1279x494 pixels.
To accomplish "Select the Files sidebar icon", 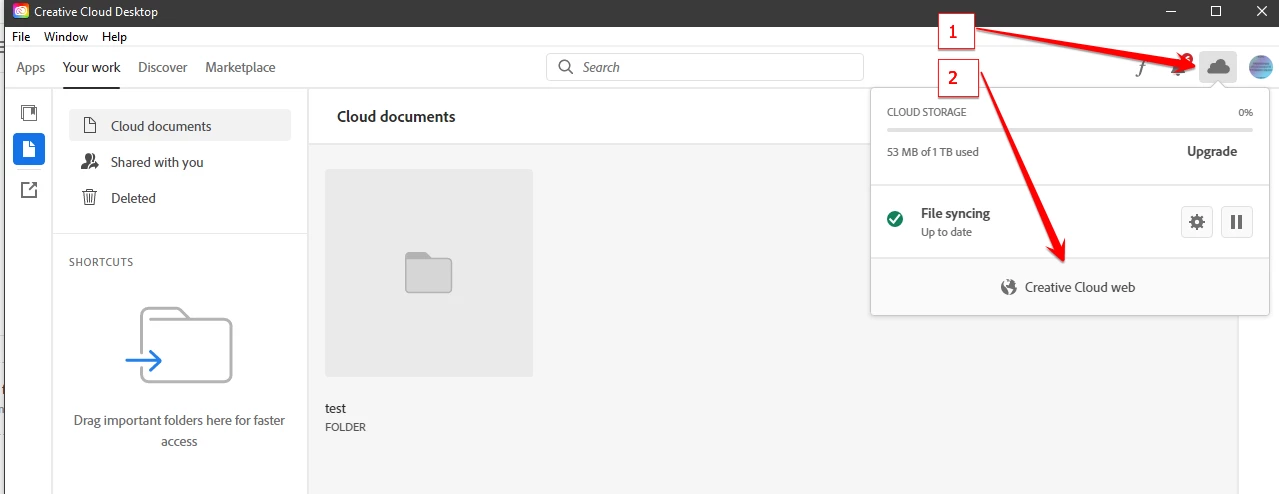I will 29,149.
